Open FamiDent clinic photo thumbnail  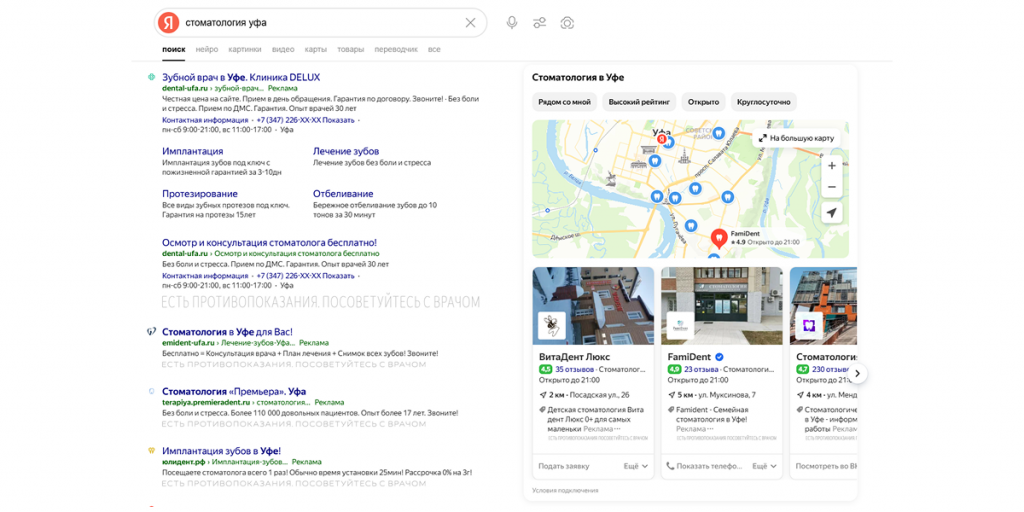click(x=722, y=306)
